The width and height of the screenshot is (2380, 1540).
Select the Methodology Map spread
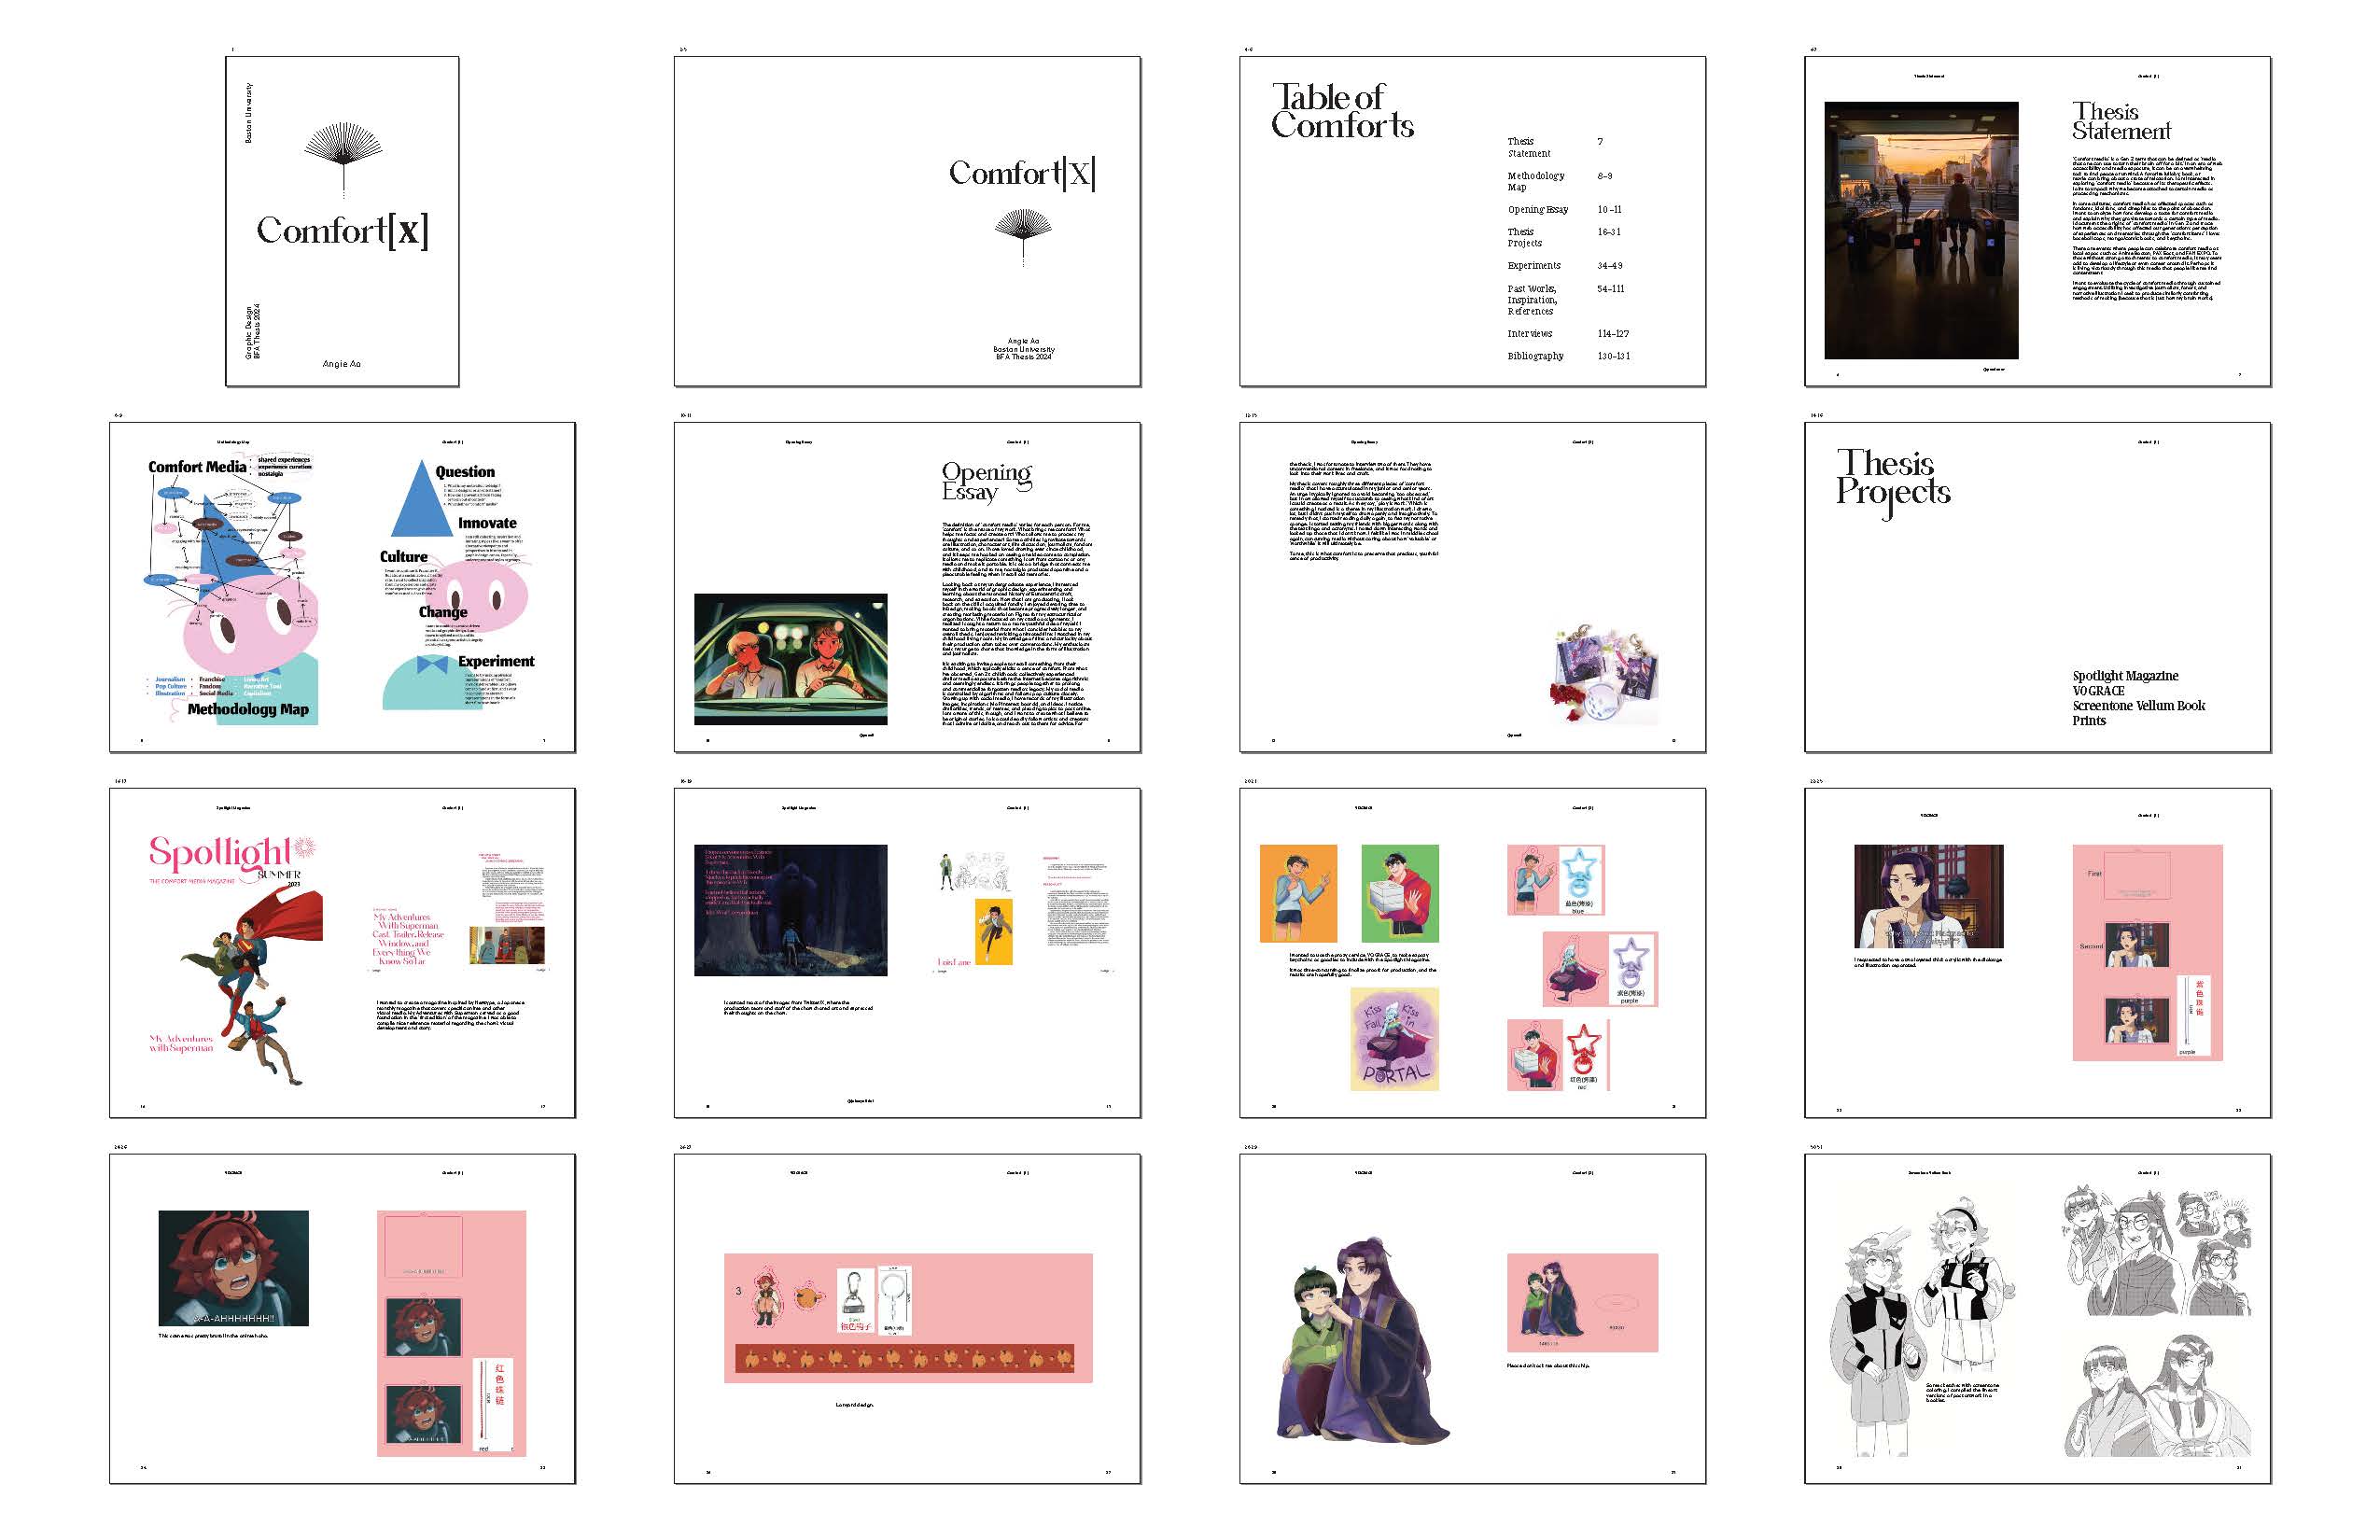tap(342, 587)
